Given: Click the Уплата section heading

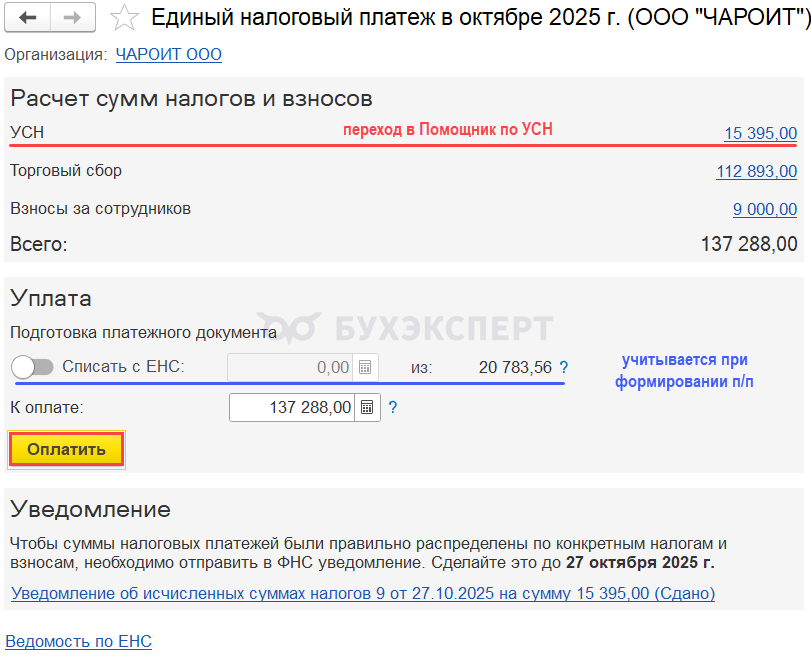Looking at the screenshot, I should [x=51, y=298].
